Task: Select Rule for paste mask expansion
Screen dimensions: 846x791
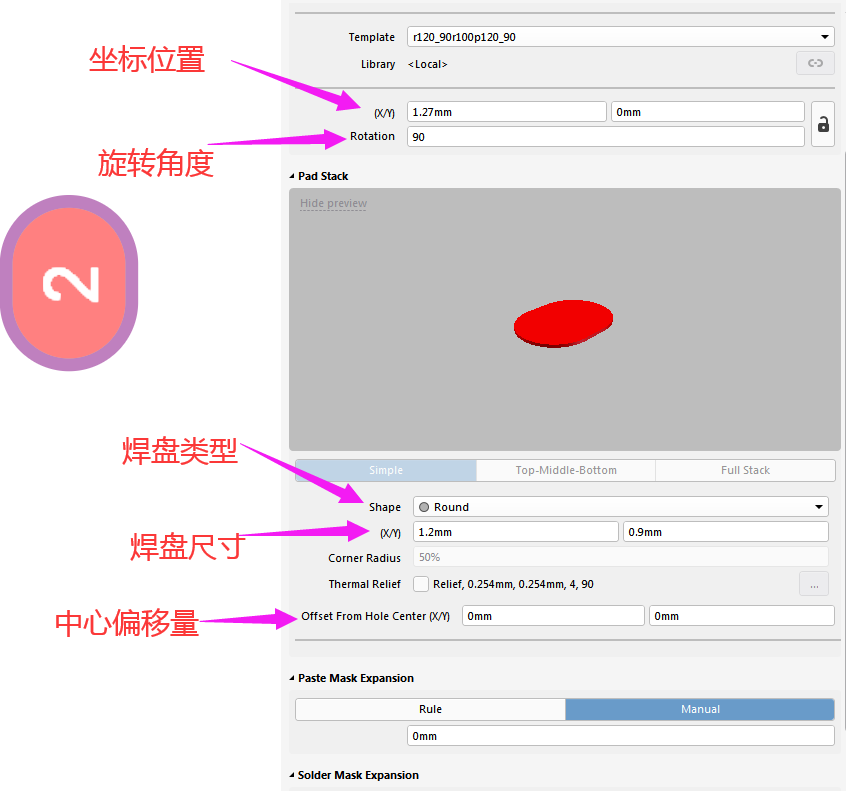Action: pyautogui.click(x=430, y=709)
